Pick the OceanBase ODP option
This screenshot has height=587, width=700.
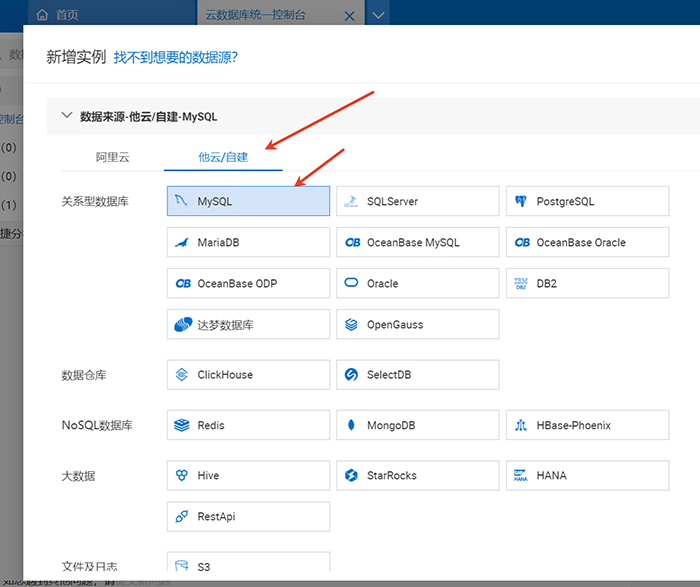pos(248,283)
